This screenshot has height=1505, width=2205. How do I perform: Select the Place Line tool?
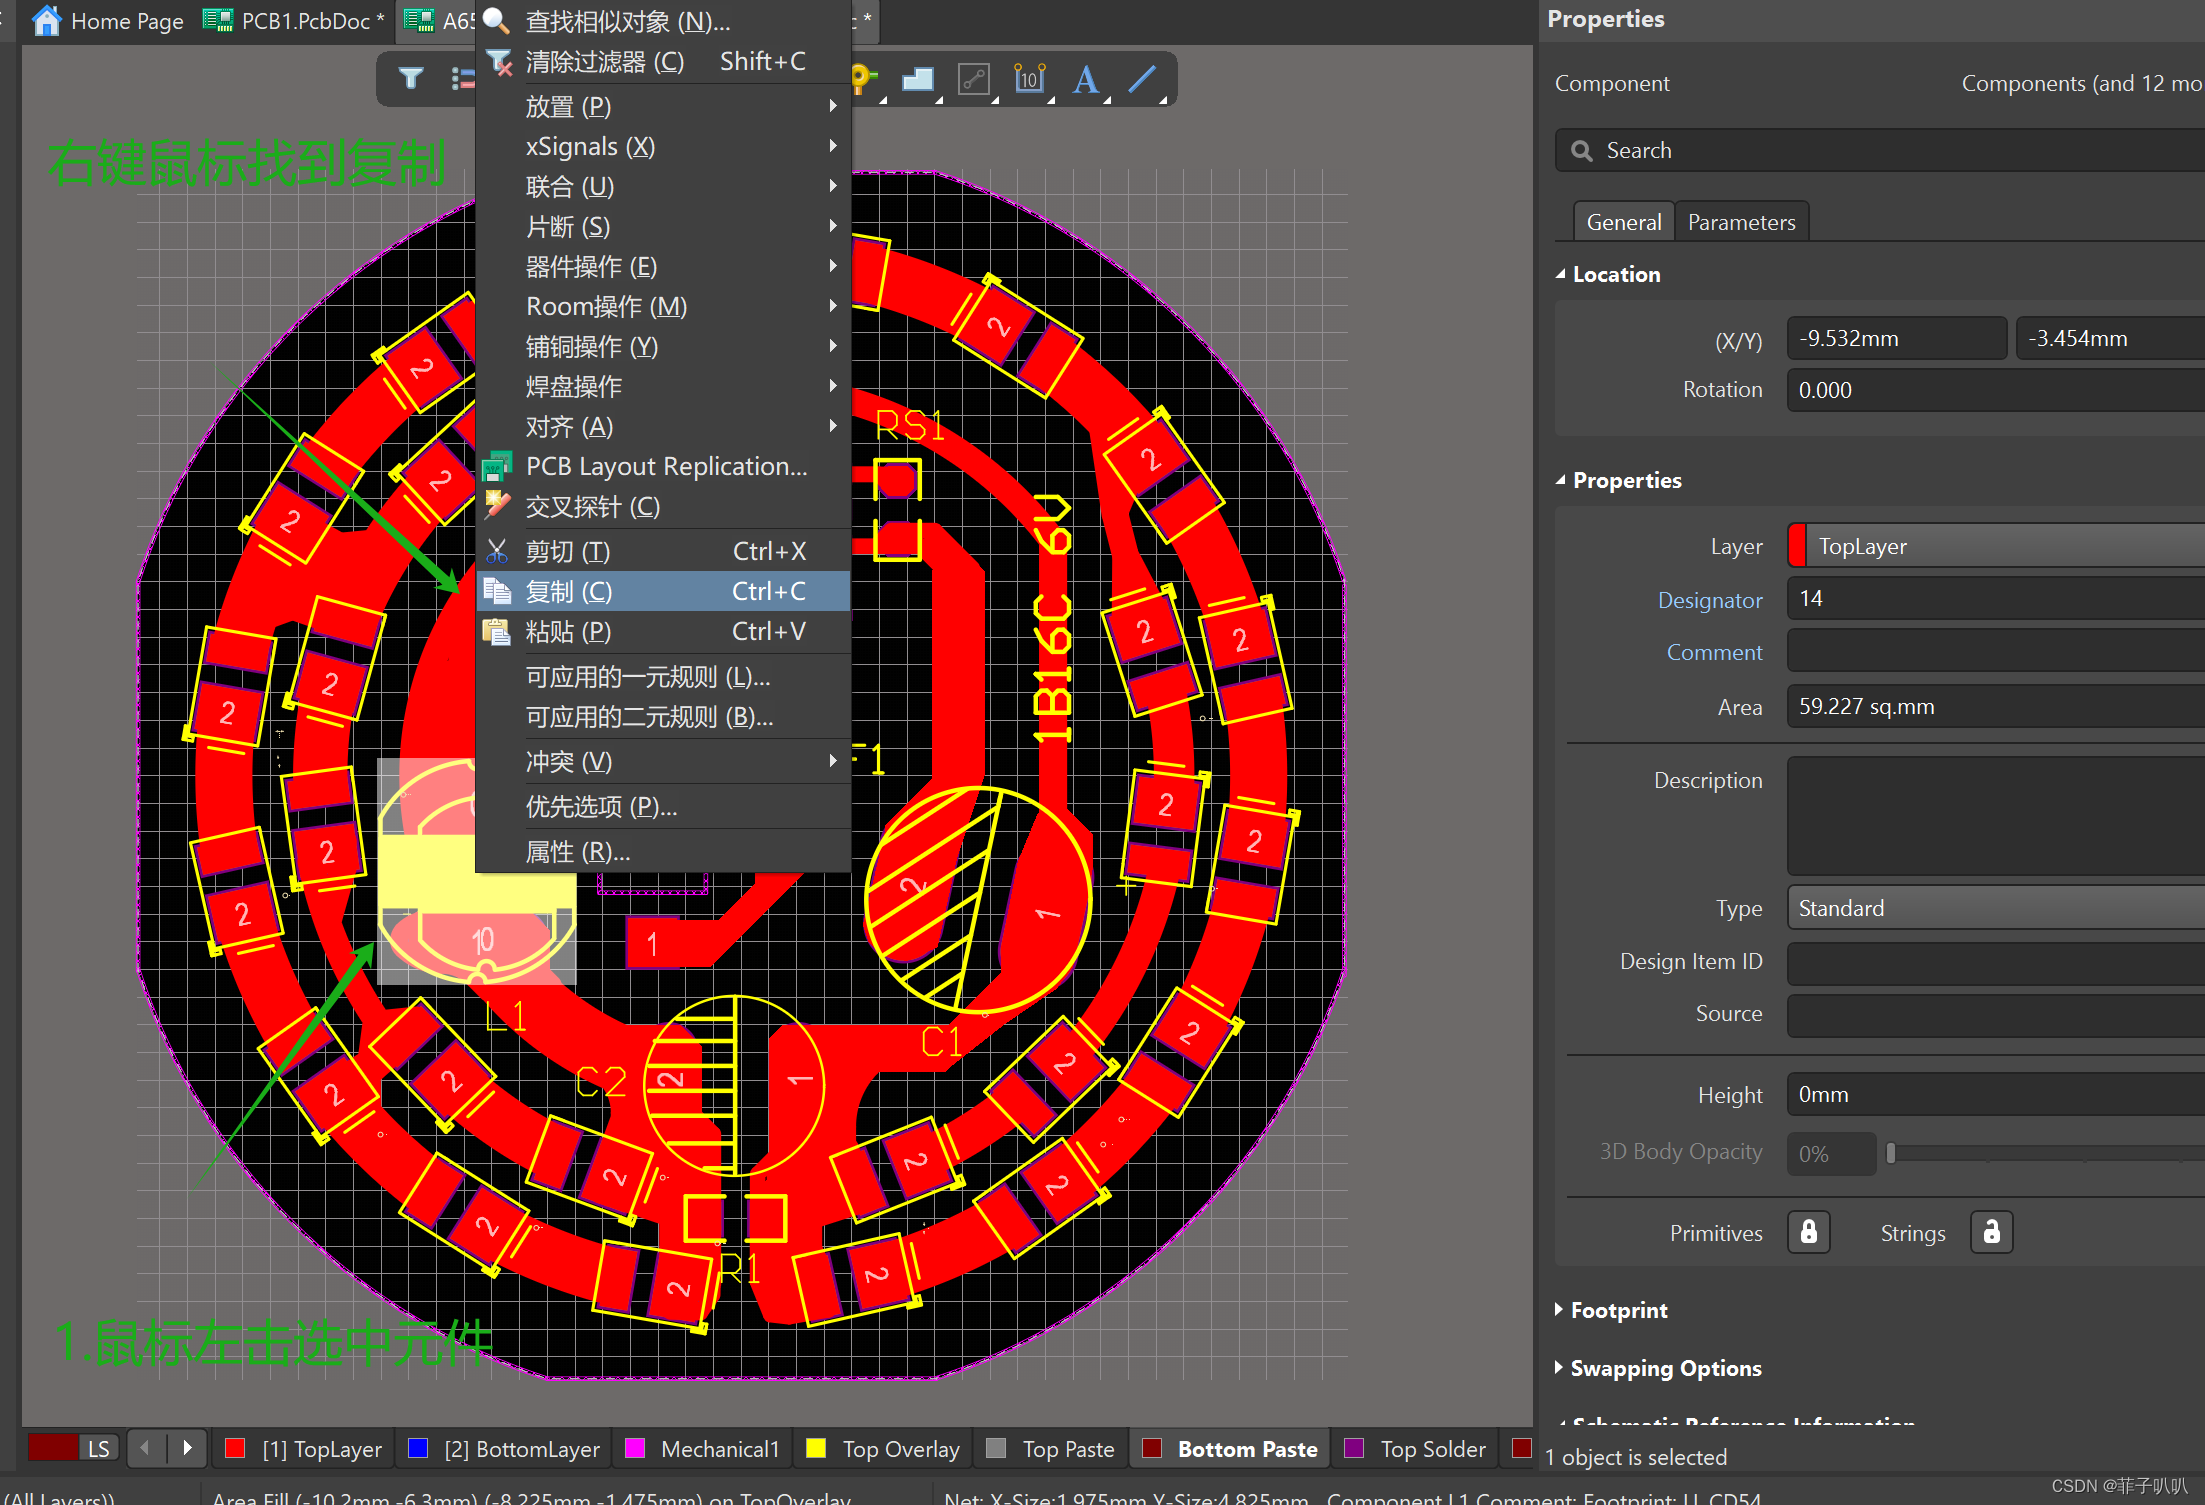1142,79
